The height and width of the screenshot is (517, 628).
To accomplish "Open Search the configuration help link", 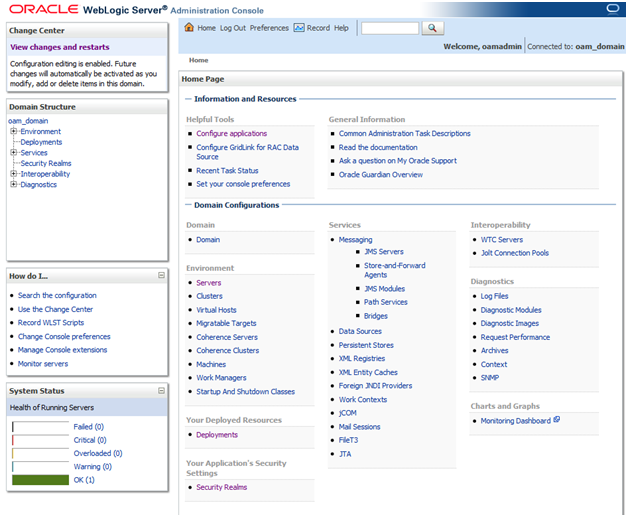I will [57, 296].
